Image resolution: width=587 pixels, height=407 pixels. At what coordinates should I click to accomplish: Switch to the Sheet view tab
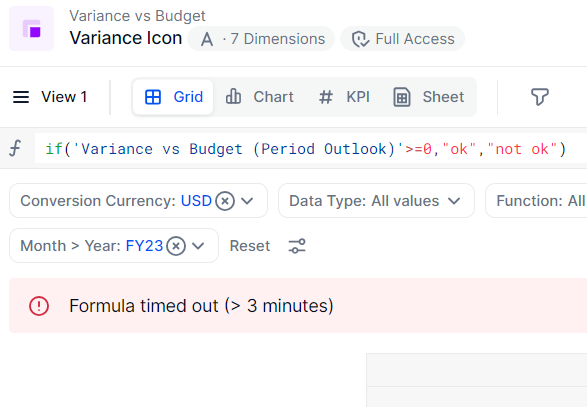pos(428,97)
